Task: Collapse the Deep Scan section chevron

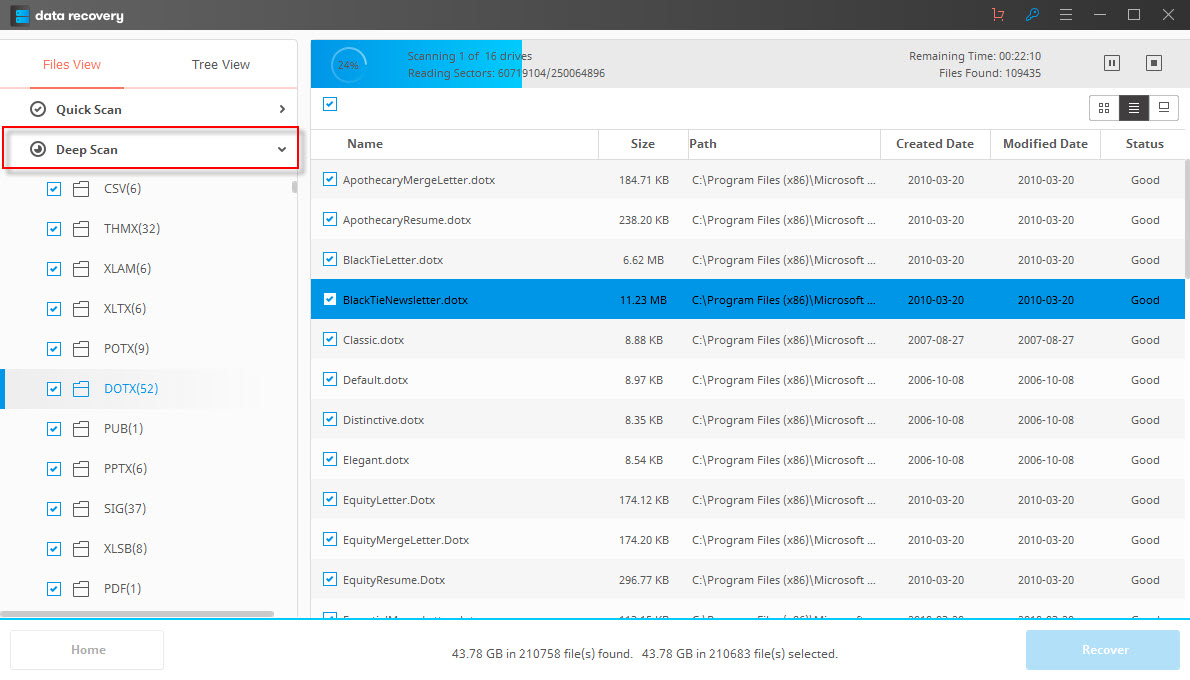Action: click(282, 150)
